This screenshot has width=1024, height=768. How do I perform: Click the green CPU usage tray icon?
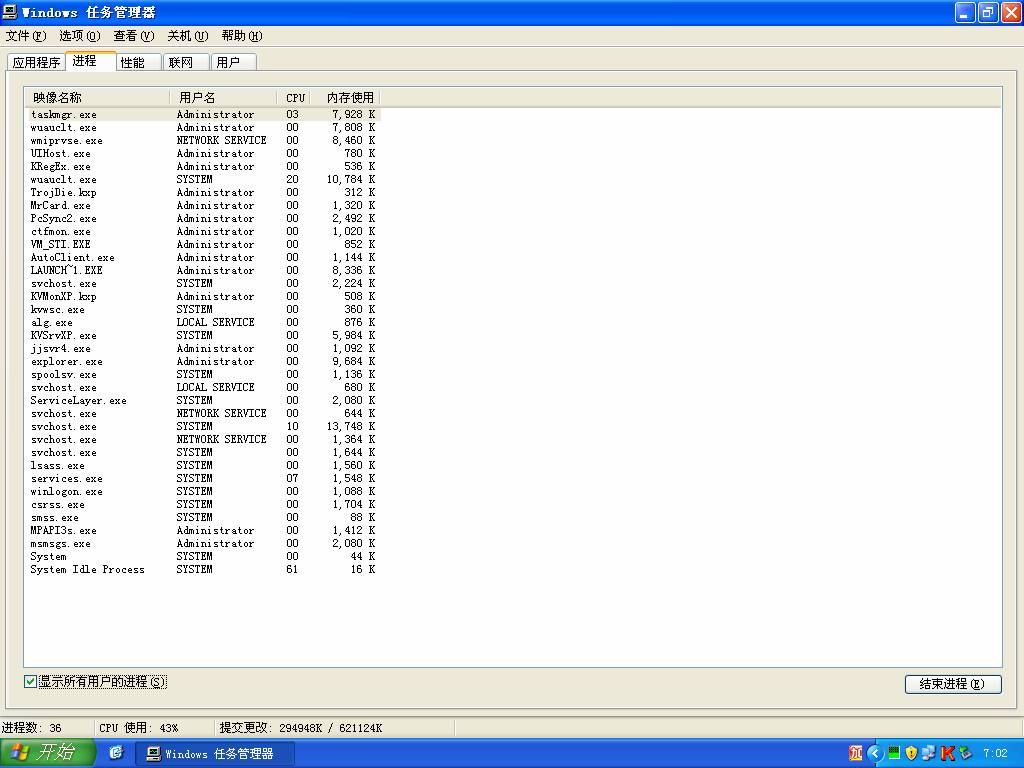[x=894, y=754]
